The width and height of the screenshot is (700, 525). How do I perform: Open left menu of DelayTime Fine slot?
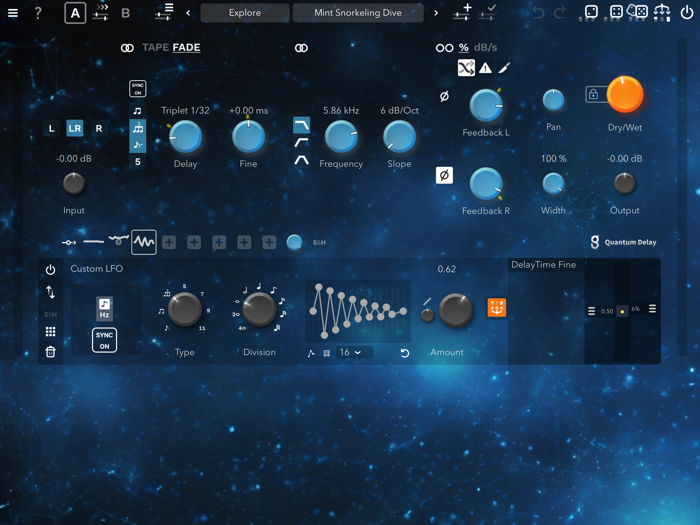point(591,311)
